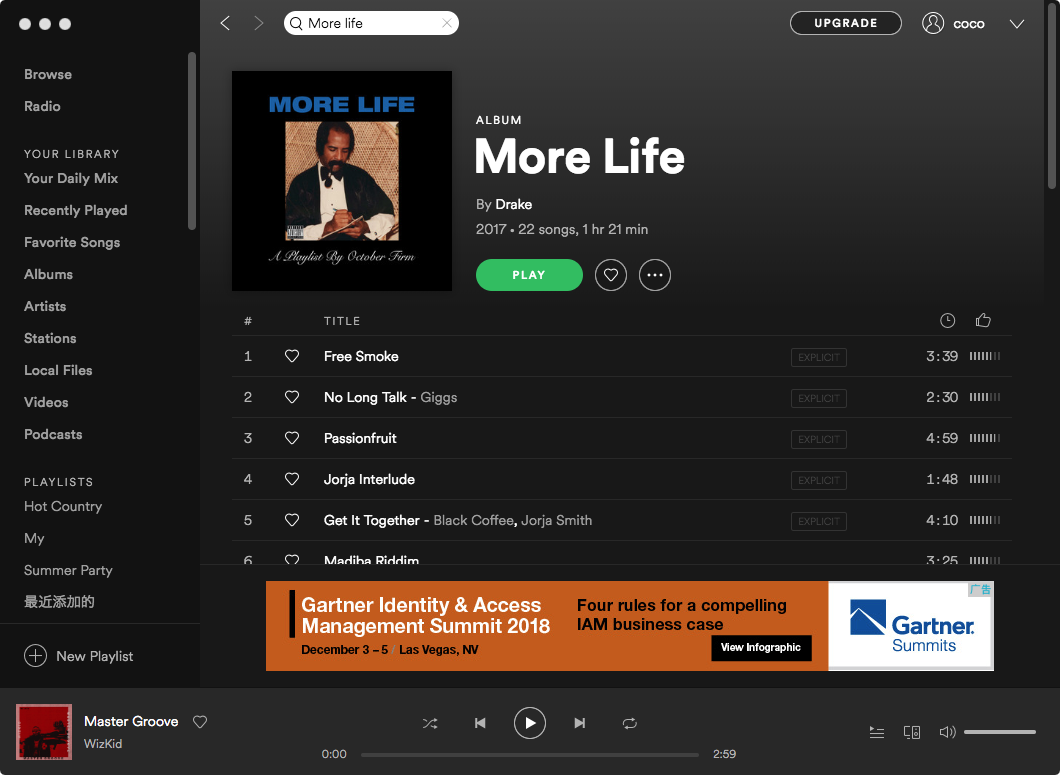
Task: Click the main content scrollbar
Action: click(1051, 95)
